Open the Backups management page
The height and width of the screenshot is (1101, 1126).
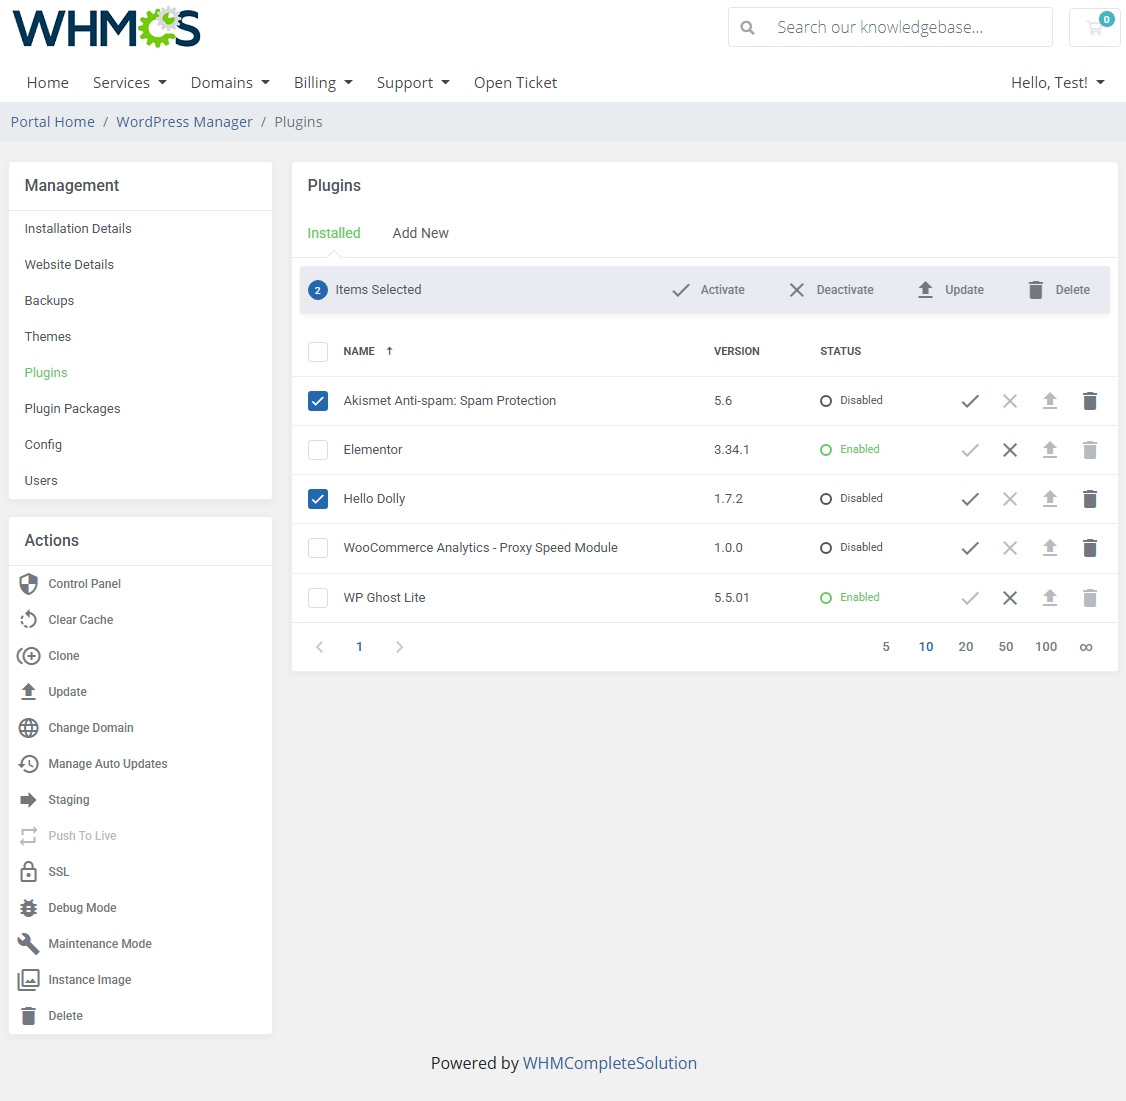coord(48,300)
